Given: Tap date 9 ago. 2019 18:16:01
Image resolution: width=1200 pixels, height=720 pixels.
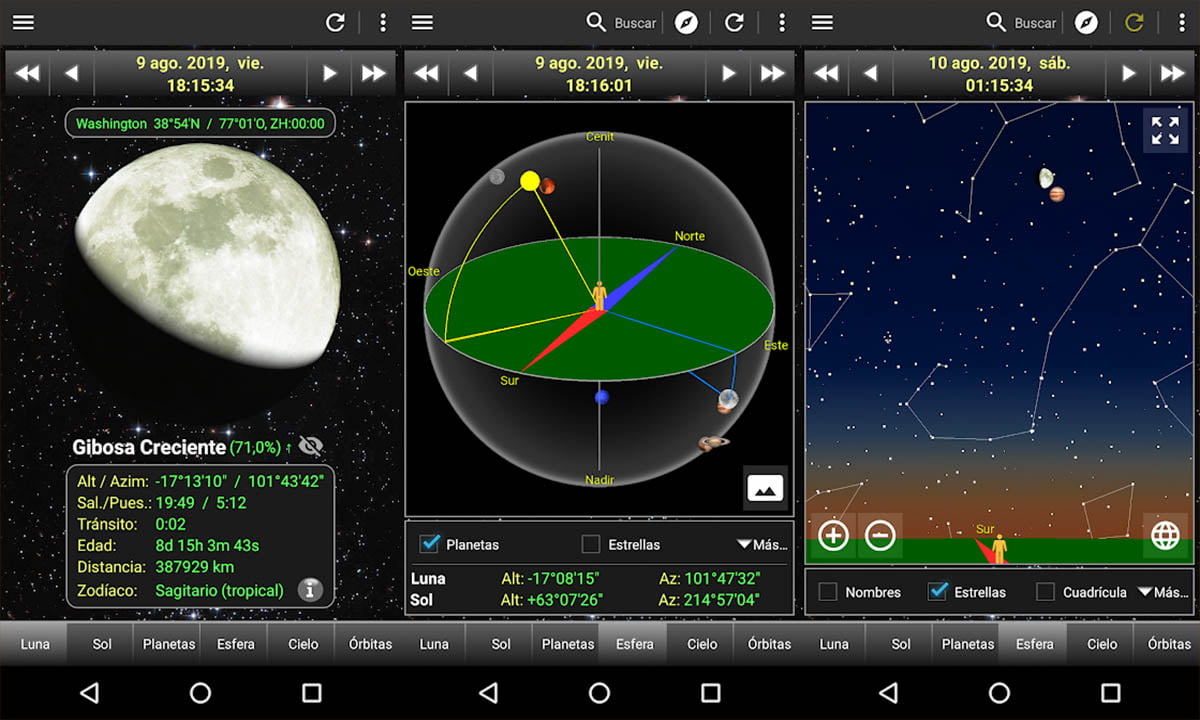Looking at the screenshot, I should point(599,73).
